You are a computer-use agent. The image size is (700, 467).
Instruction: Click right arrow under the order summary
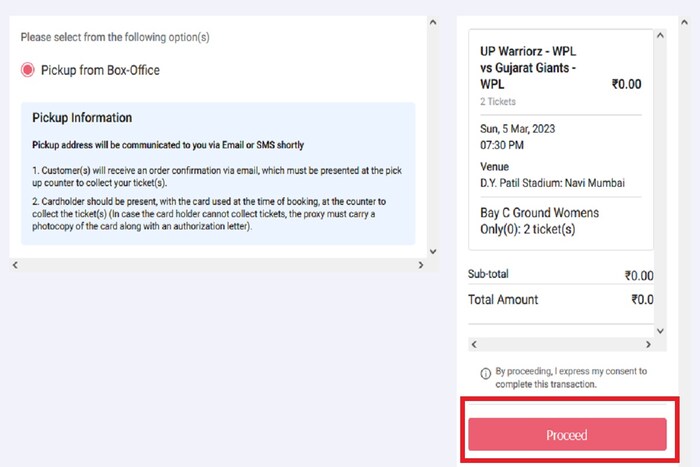pos(648,344)
